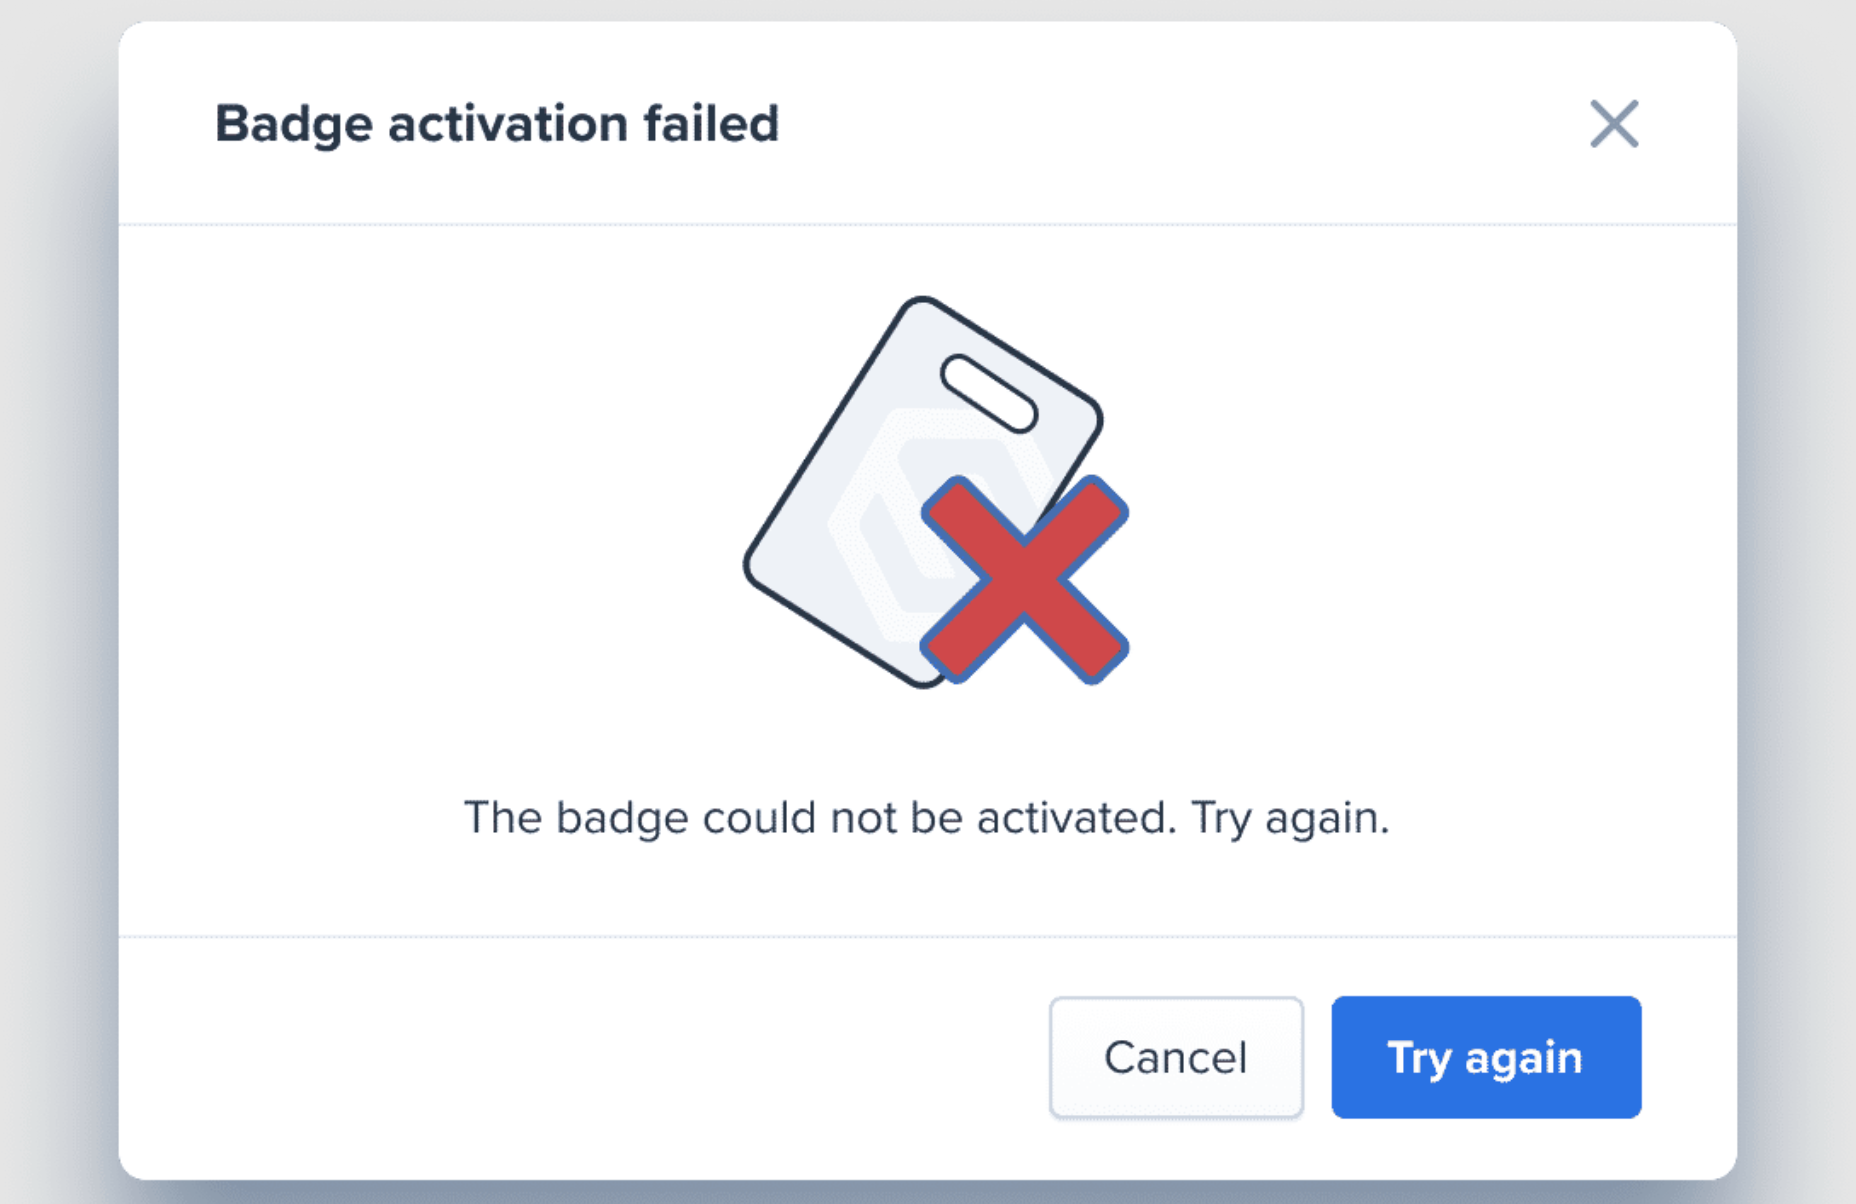Viewport: 1856px width, 1204px height.
Task: Click the lanyard slot on the badge
Action: click(988, 393)
